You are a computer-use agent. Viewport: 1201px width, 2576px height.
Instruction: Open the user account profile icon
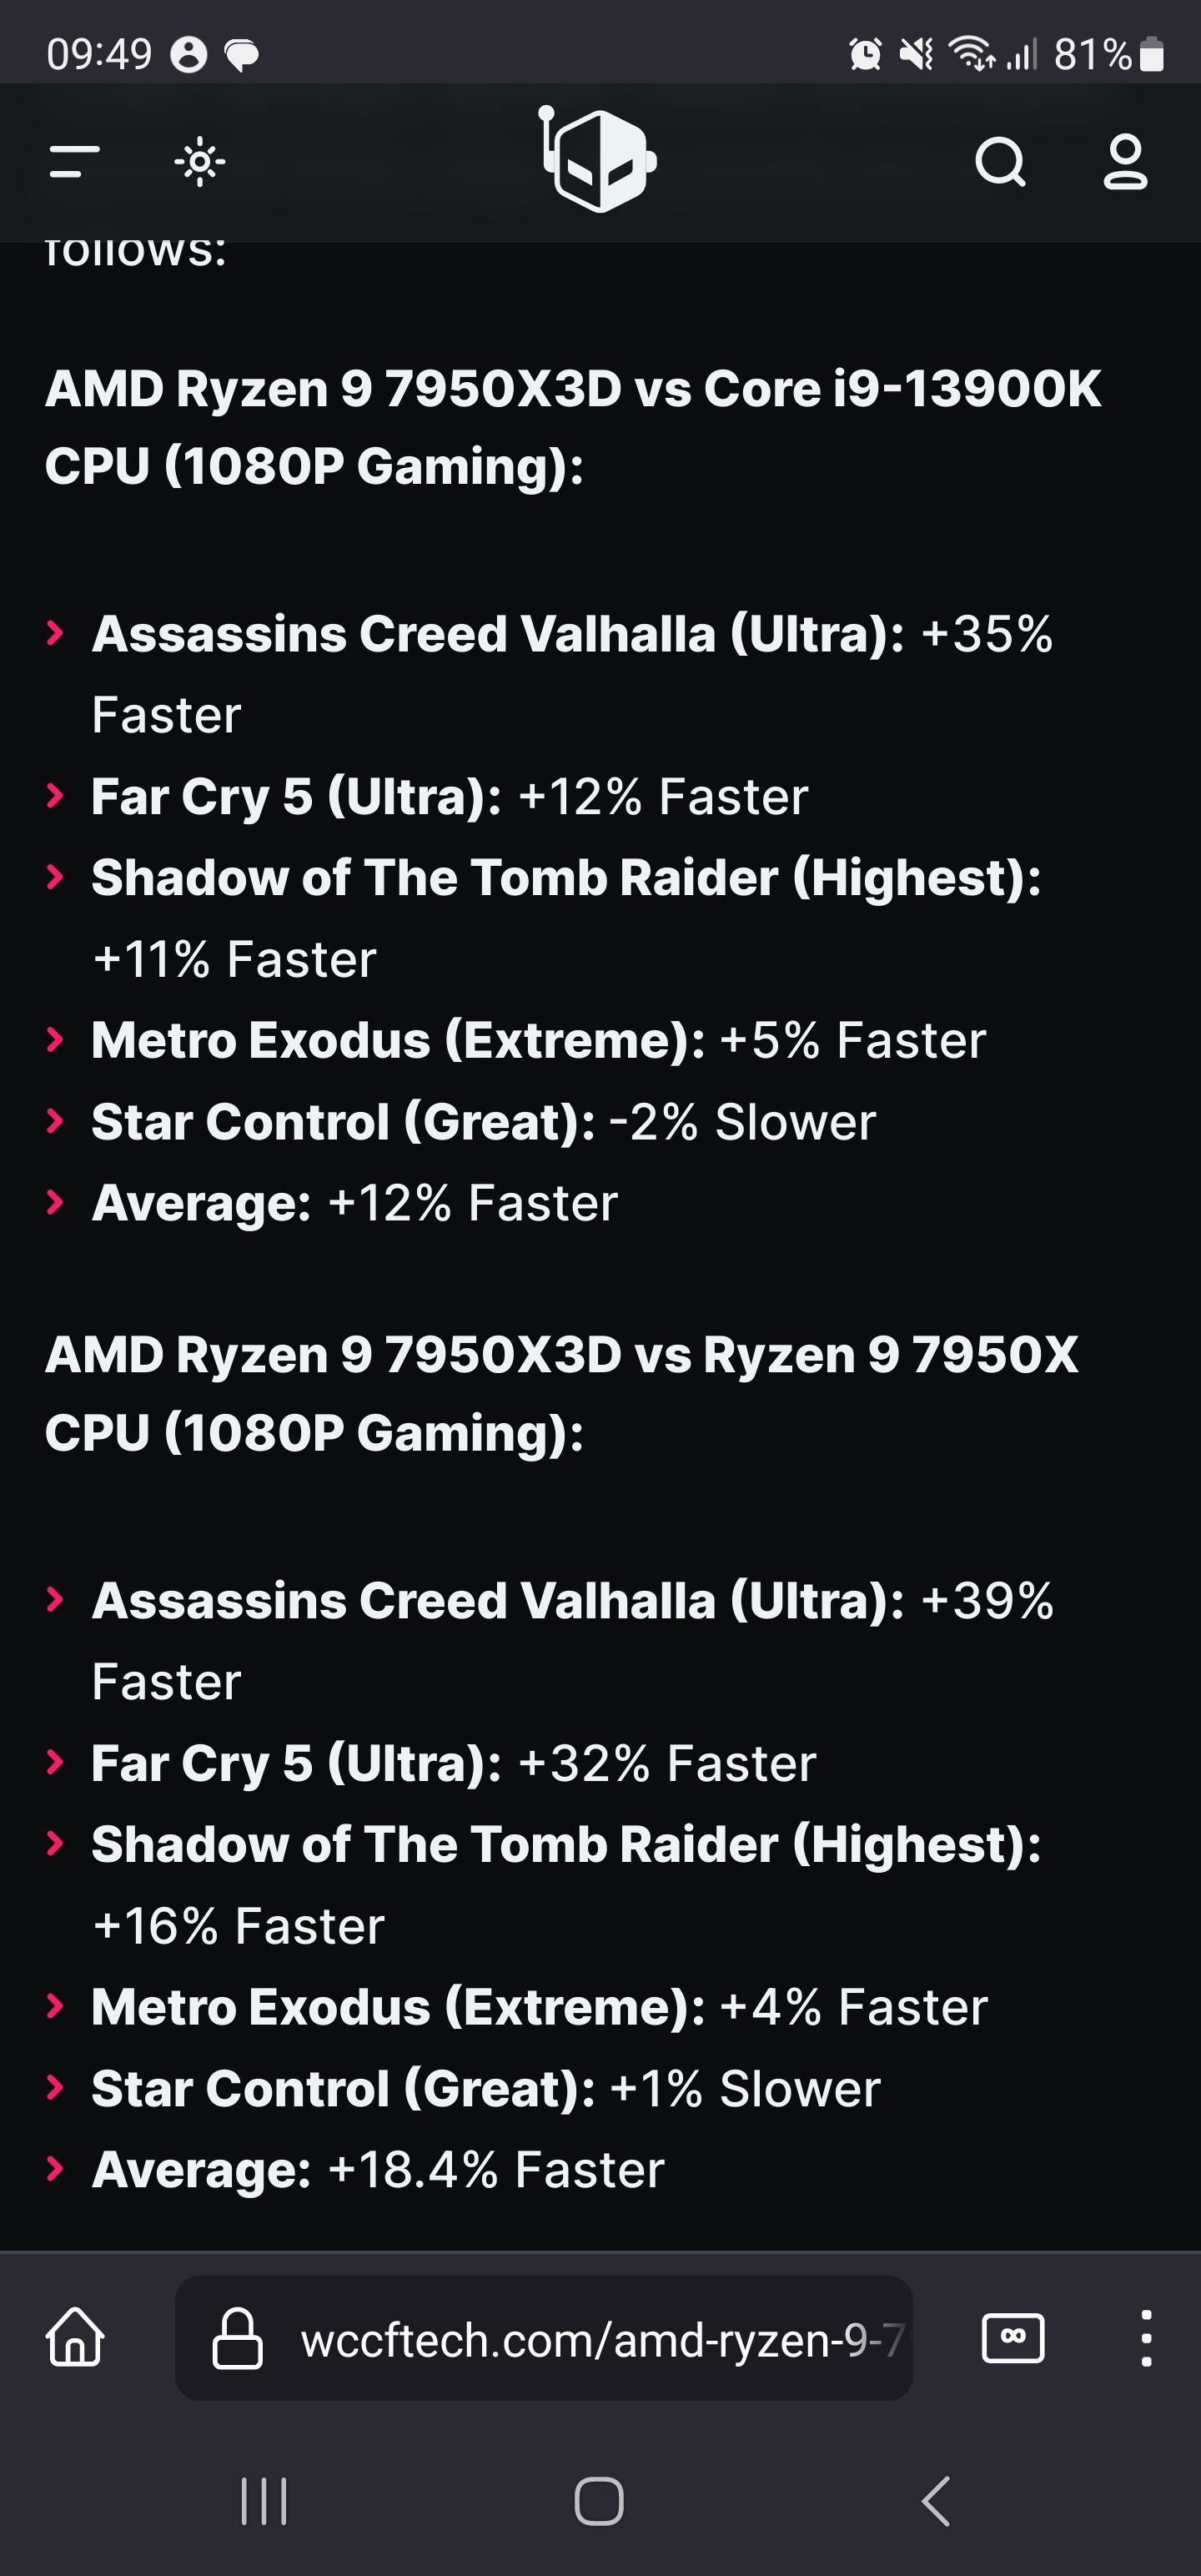[1125, 161]
